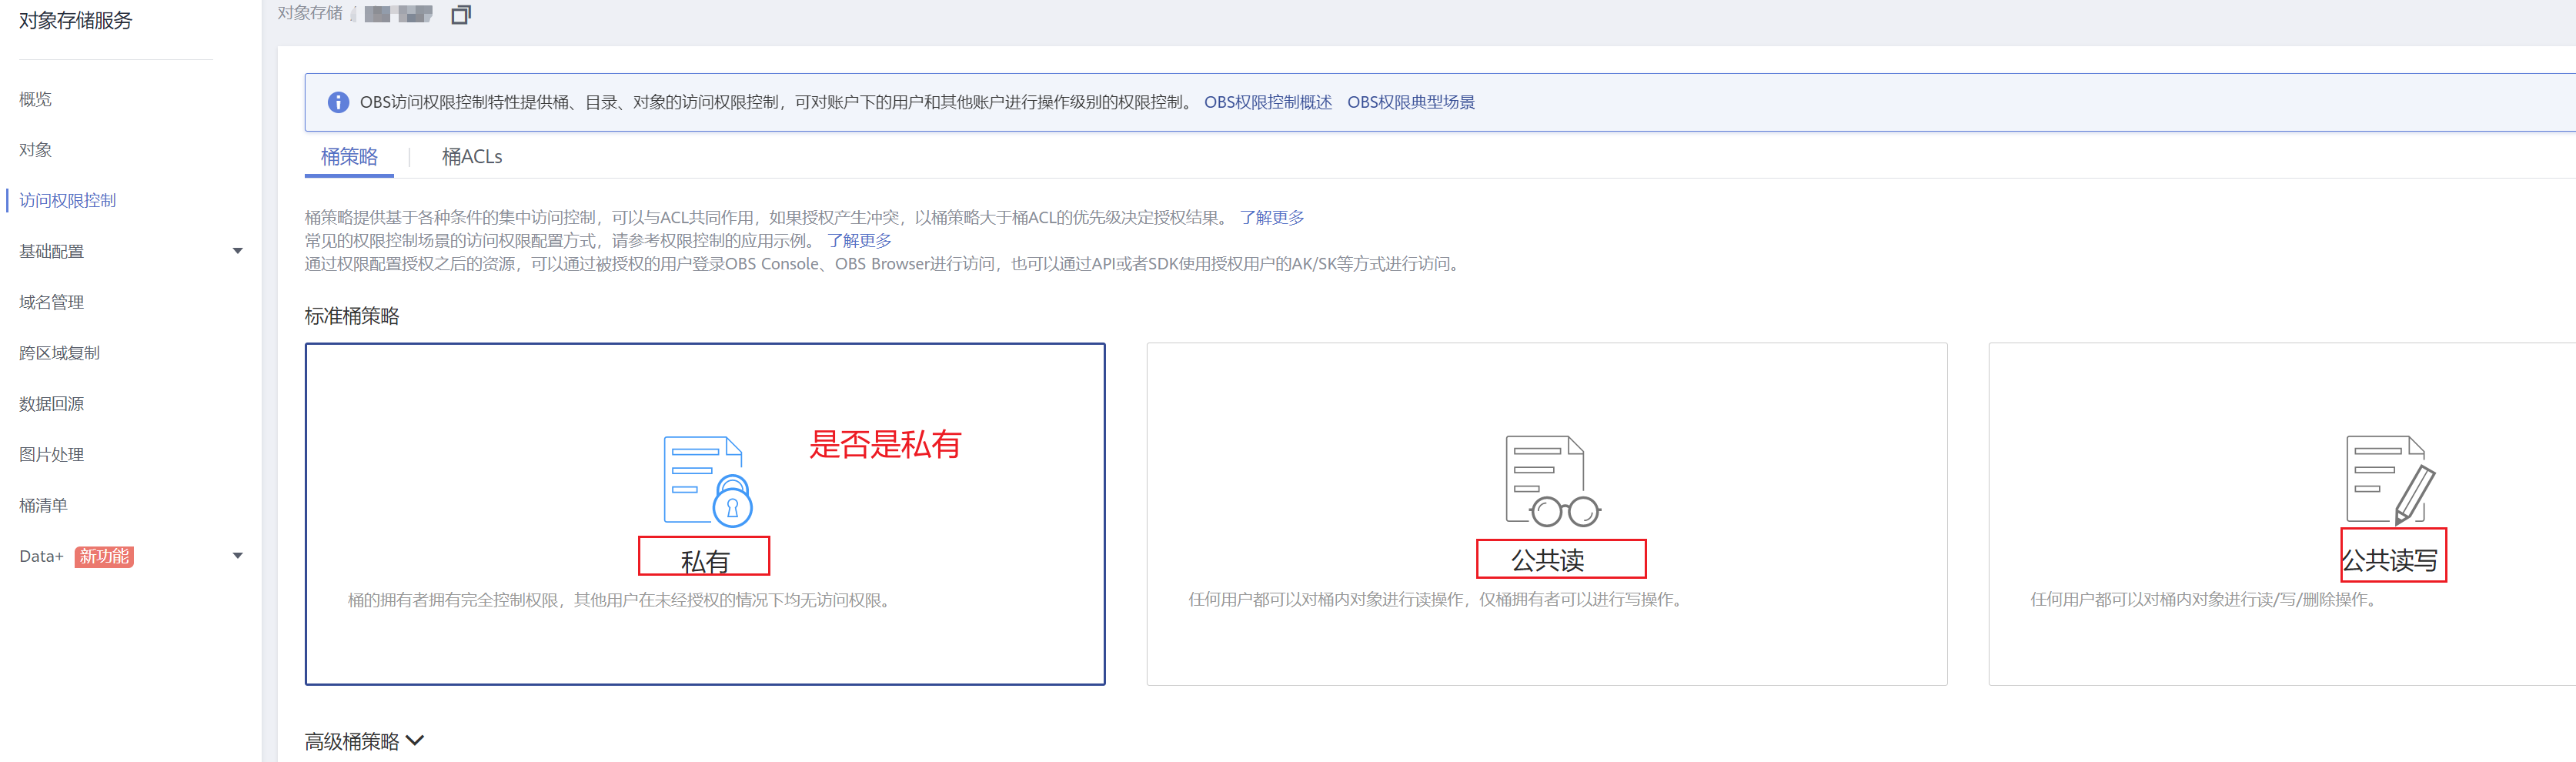Open the OBS权限典型场景 link
This screenshot has height=762, width=2576.
click(1410, 102)
